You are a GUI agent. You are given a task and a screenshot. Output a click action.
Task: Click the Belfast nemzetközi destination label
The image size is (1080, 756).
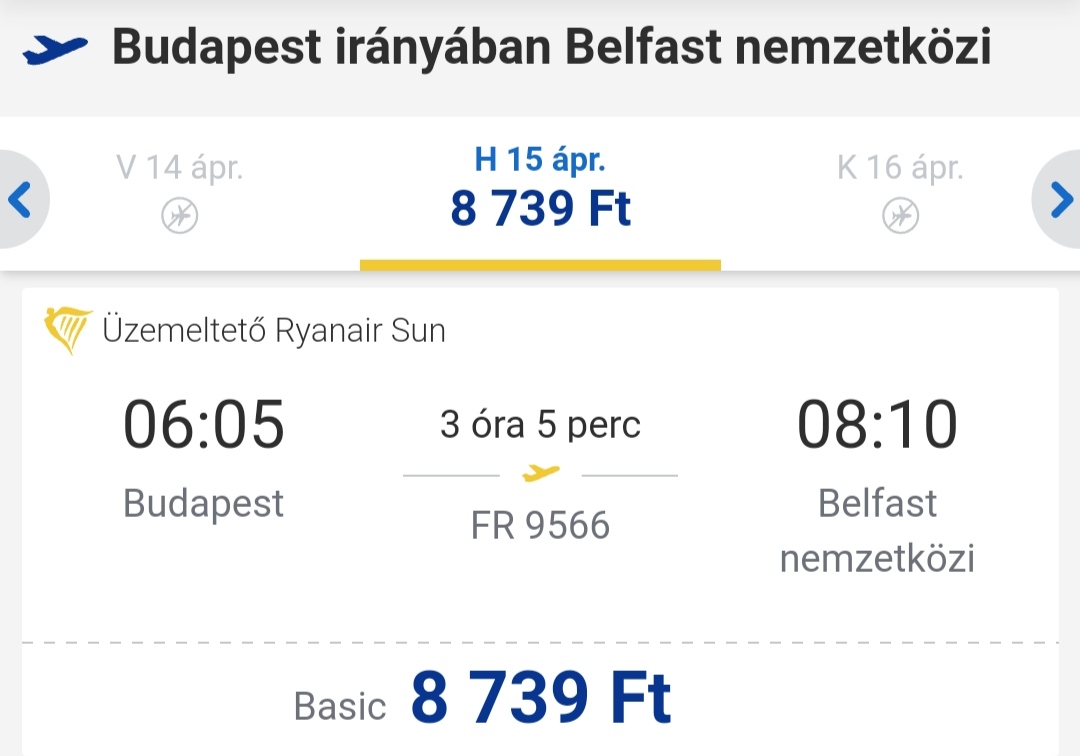tap(878, 530)
